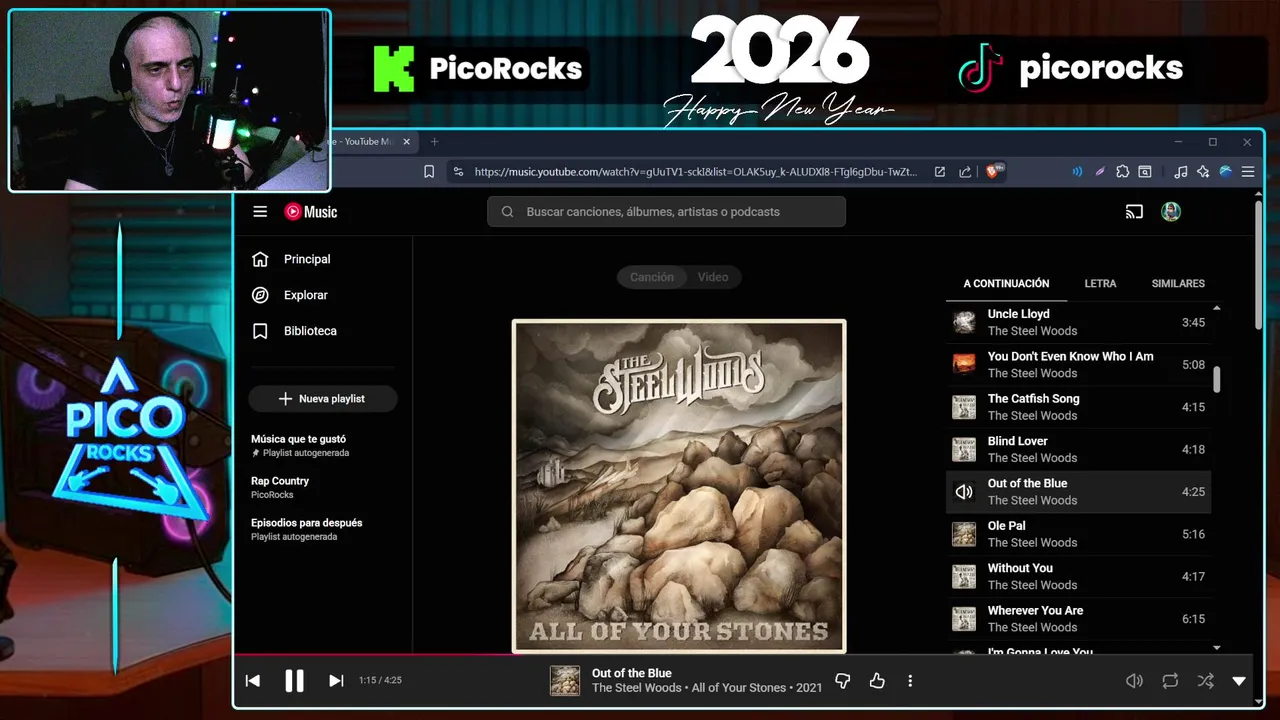Open a new browser tab

click(x=434, y=142)
